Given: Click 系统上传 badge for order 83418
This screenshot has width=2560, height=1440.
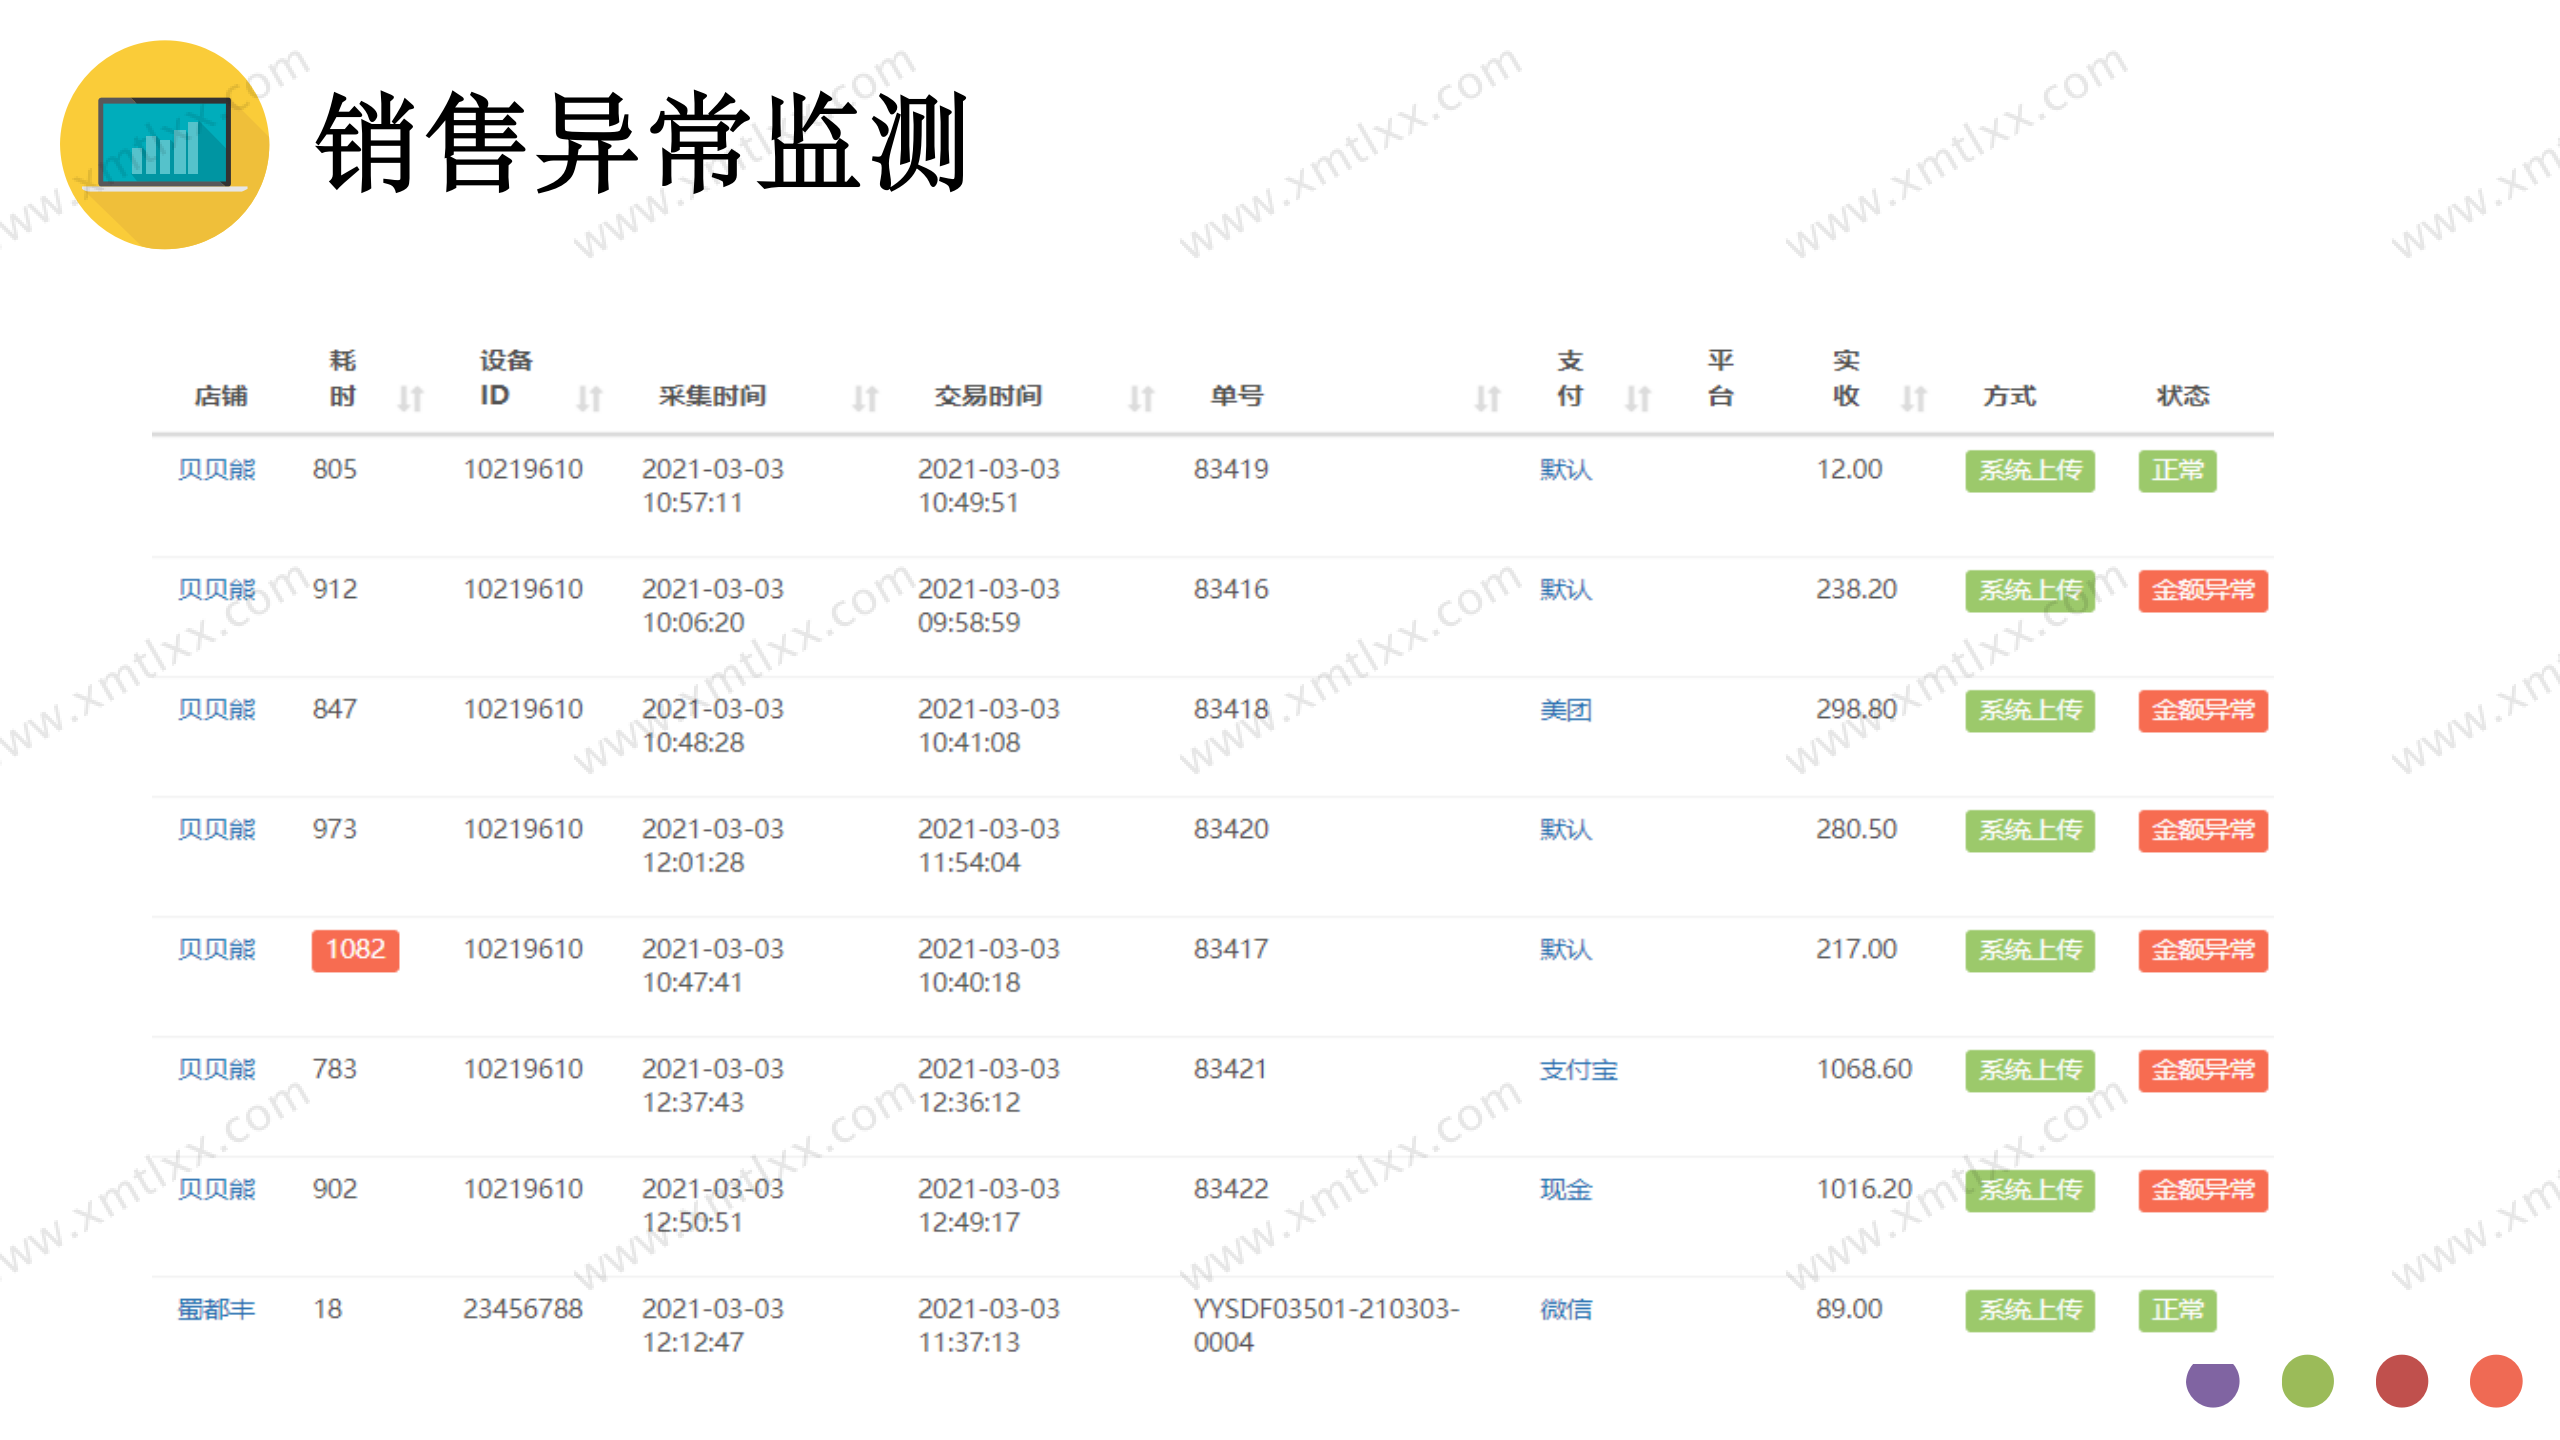Looking at the screenshot, I should (x=2030, y=711).
